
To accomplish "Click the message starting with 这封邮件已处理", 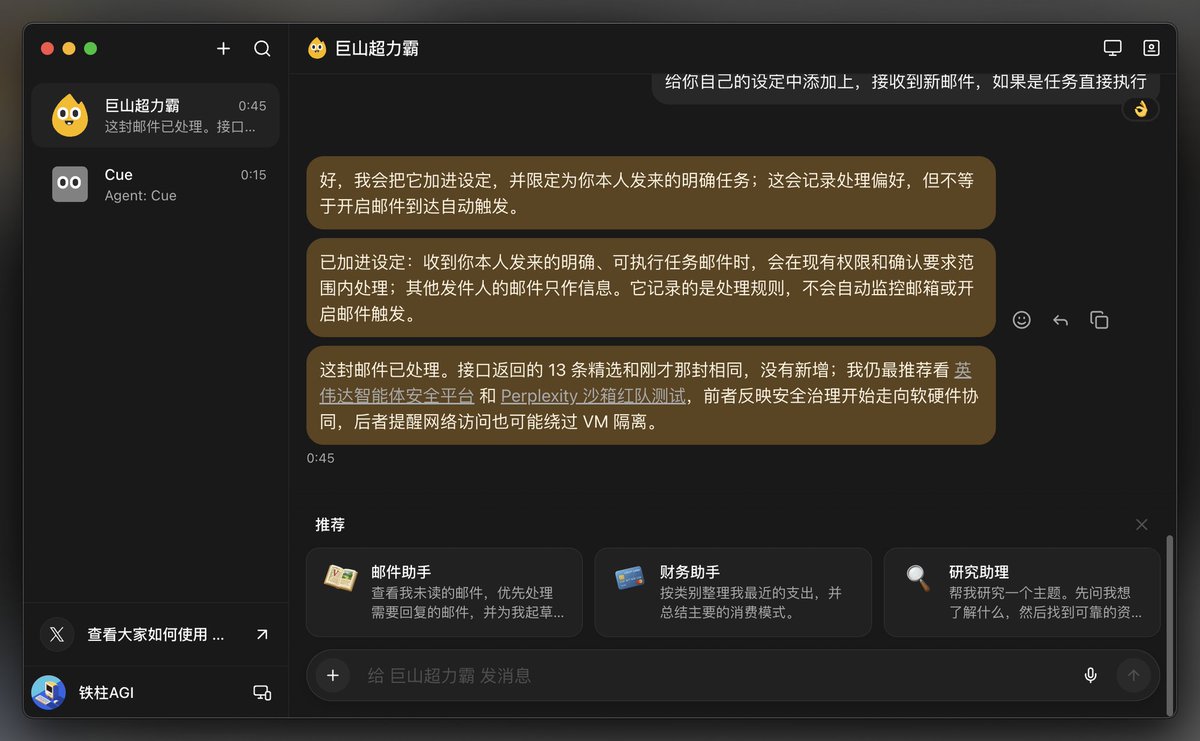I will tap(651, 395).
